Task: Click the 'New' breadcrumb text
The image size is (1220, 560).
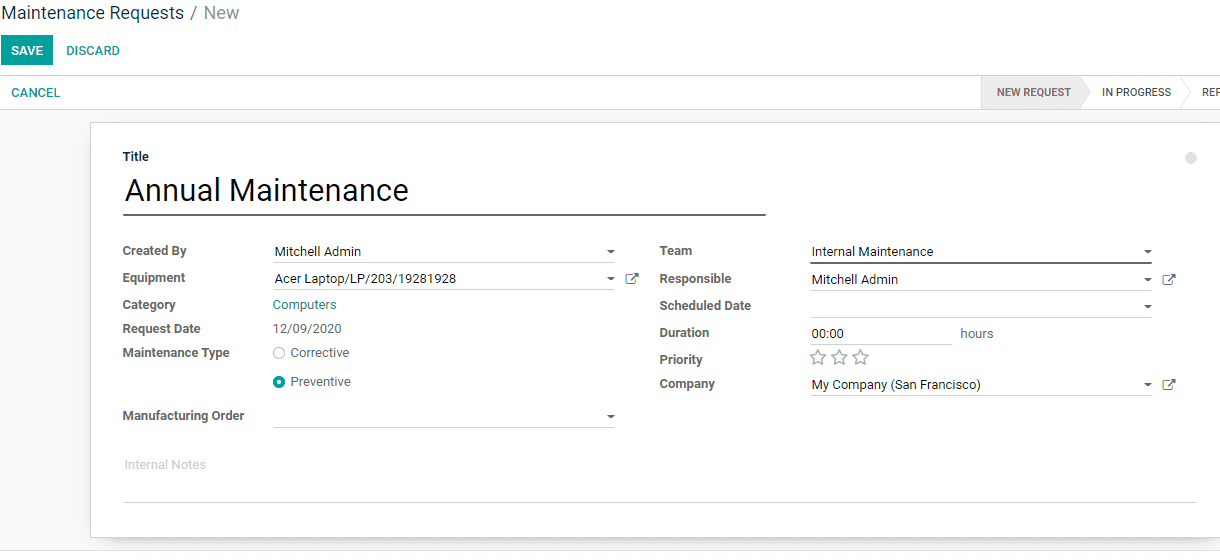Action: click(x=221, y=13)
